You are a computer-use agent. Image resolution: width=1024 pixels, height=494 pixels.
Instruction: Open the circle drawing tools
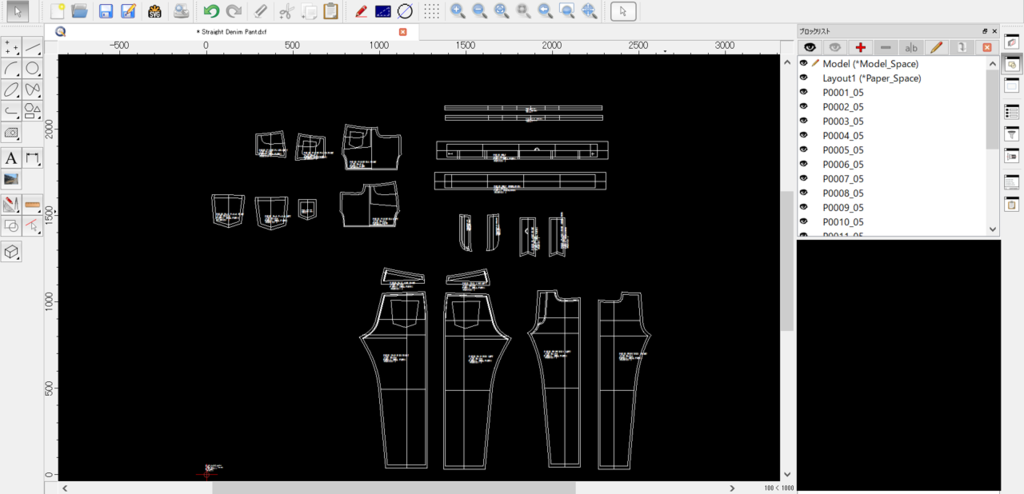pyautogui.click(x=33, y=68)
